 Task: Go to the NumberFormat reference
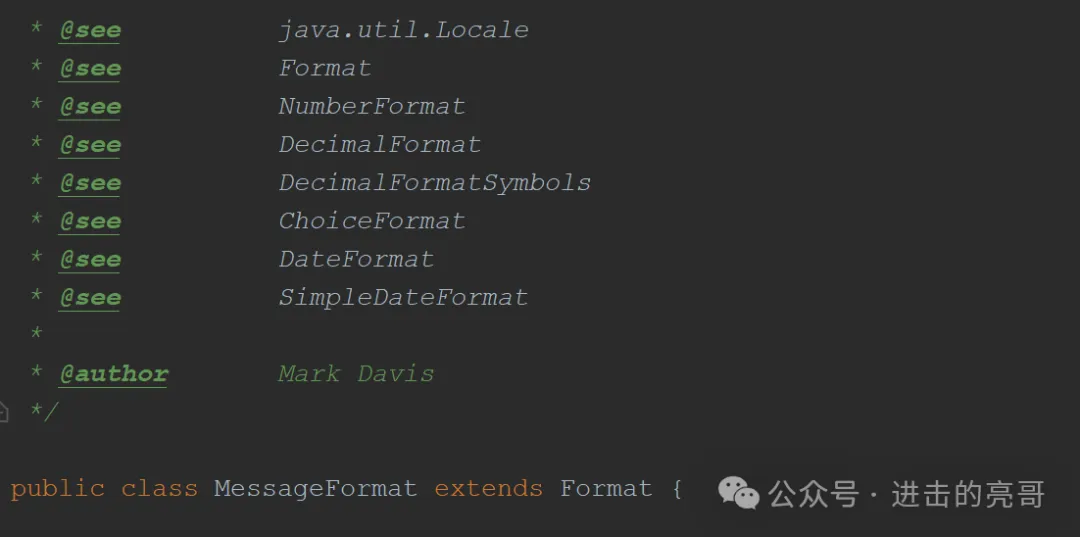[x=372, y=107]
